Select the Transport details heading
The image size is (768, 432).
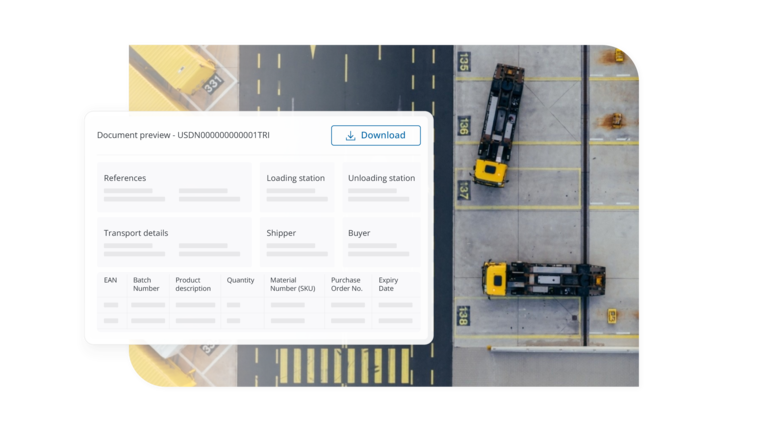point(136,233)
